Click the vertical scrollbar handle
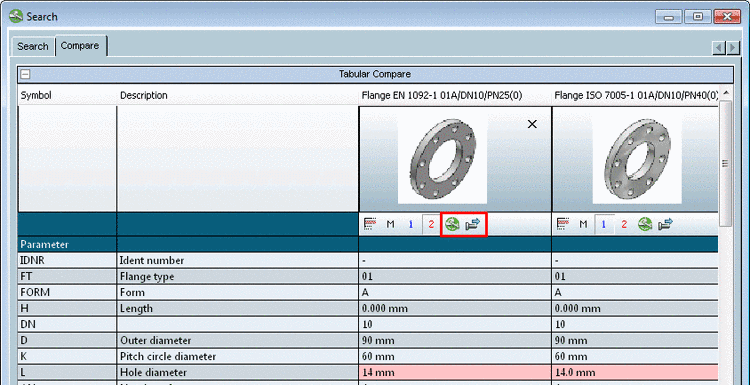This screenshot has width=750, height=385. tap(725, 163)
